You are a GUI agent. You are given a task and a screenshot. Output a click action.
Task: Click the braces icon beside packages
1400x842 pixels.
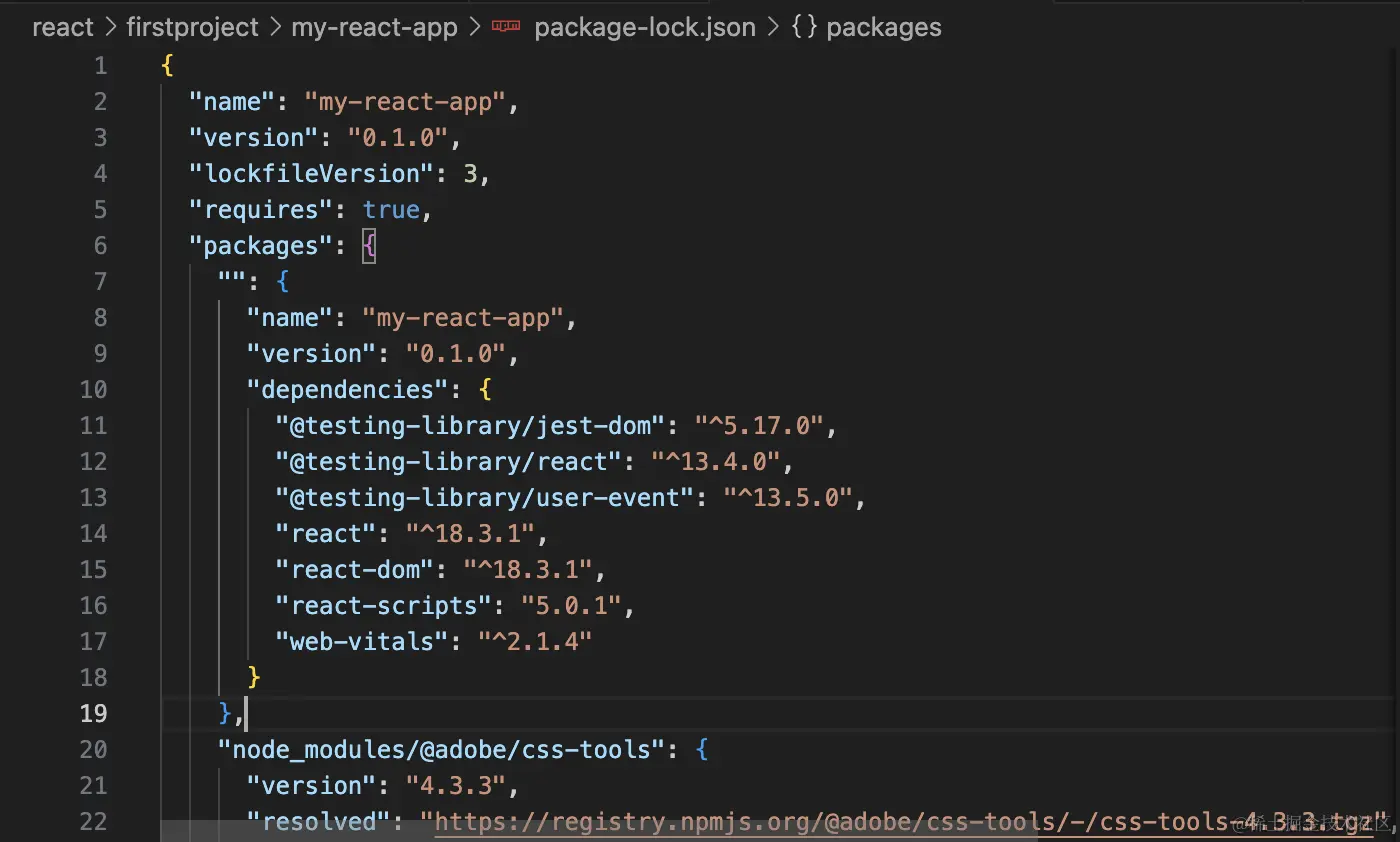pyautogui.click(x=804, y=27)
